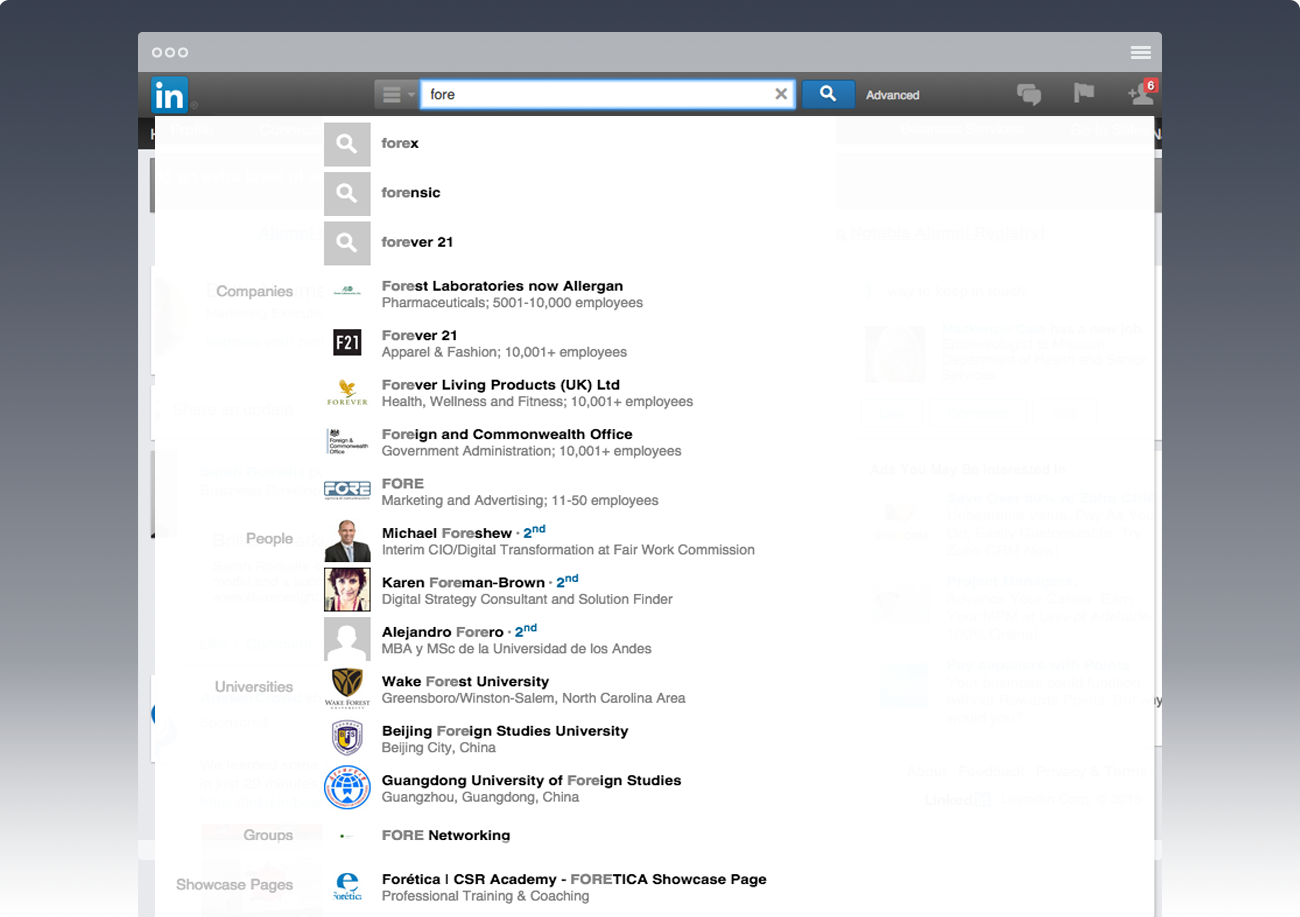
Task: Open the messages speech bubble icon
Action: click(1029, 94)
